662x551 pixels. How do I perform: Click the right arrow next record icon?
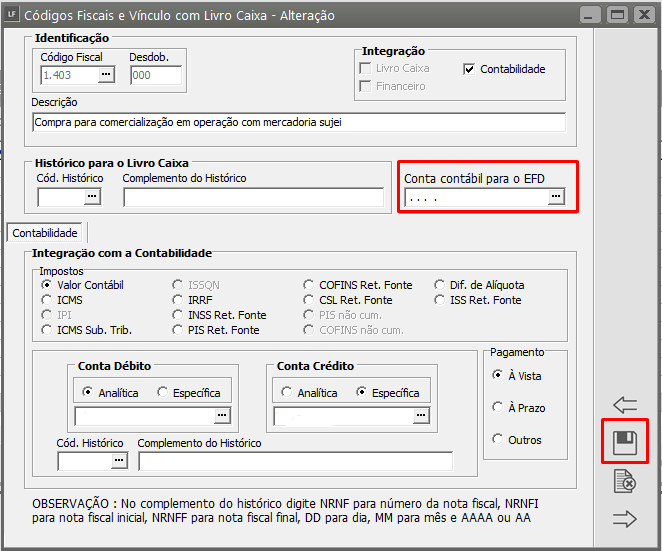click(x=624, y=518)
